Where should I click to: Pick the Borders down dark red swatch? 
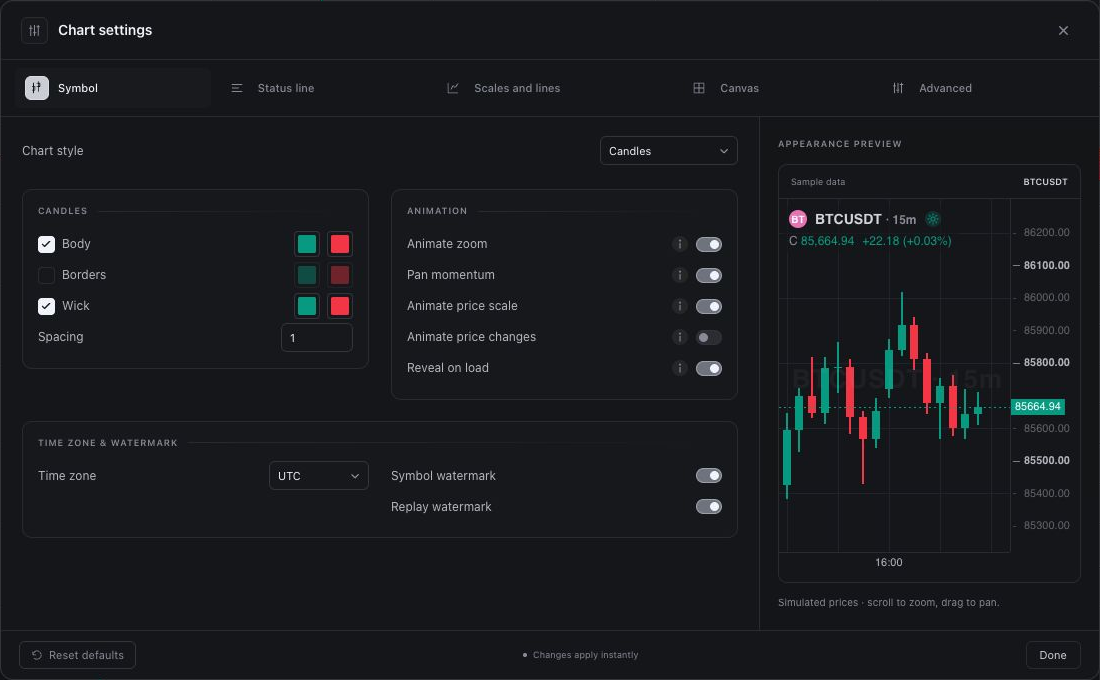[x=340, y=275]
